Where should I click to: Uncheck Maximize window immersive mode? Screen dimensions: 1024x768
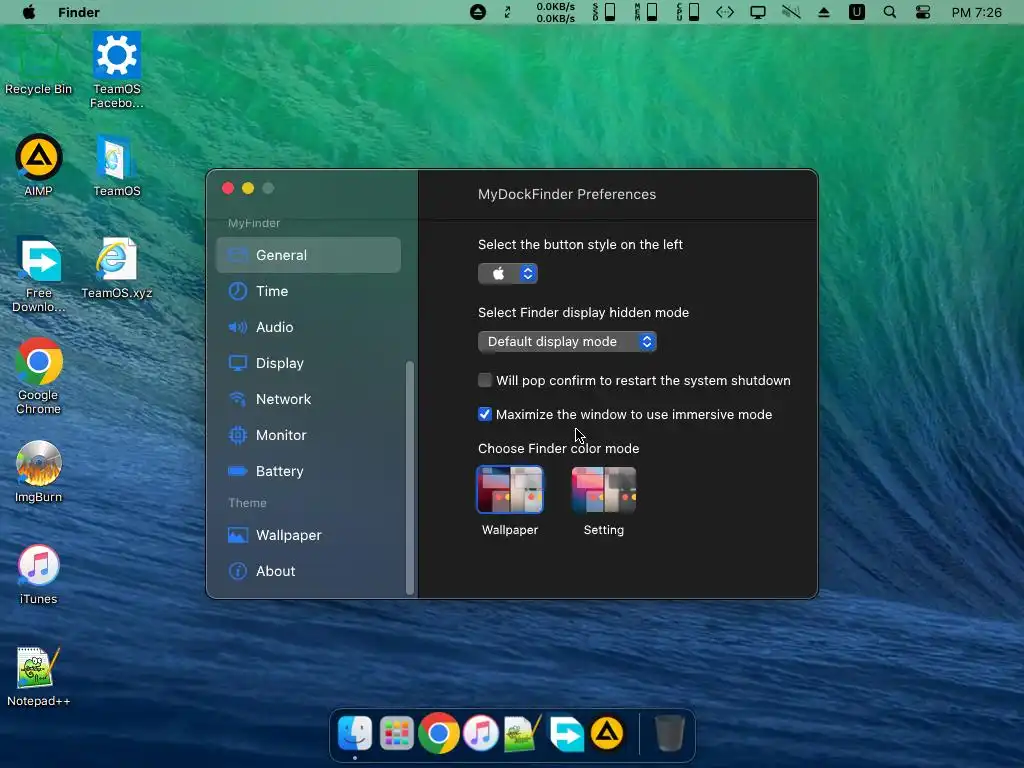tap(485, 414)
